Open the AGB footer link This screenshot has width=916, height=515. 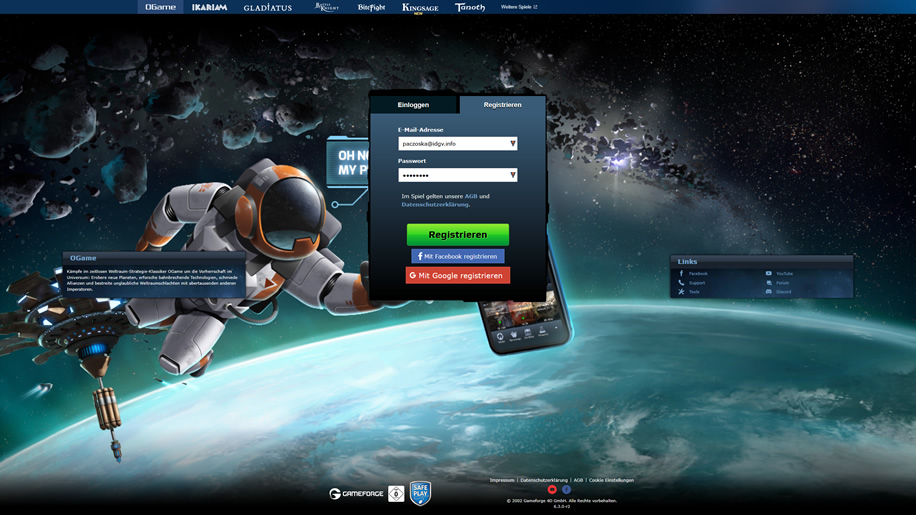coord(578,480)
